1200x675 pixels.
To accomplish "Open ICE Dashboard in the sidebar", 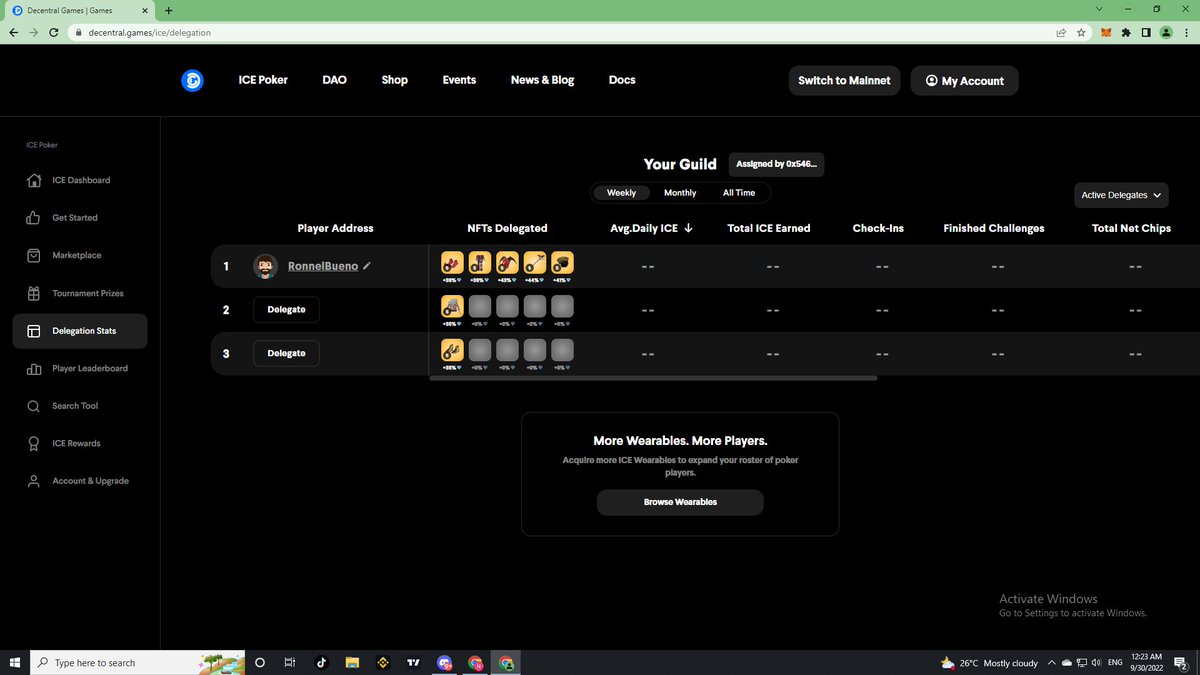I will (80, 180).
